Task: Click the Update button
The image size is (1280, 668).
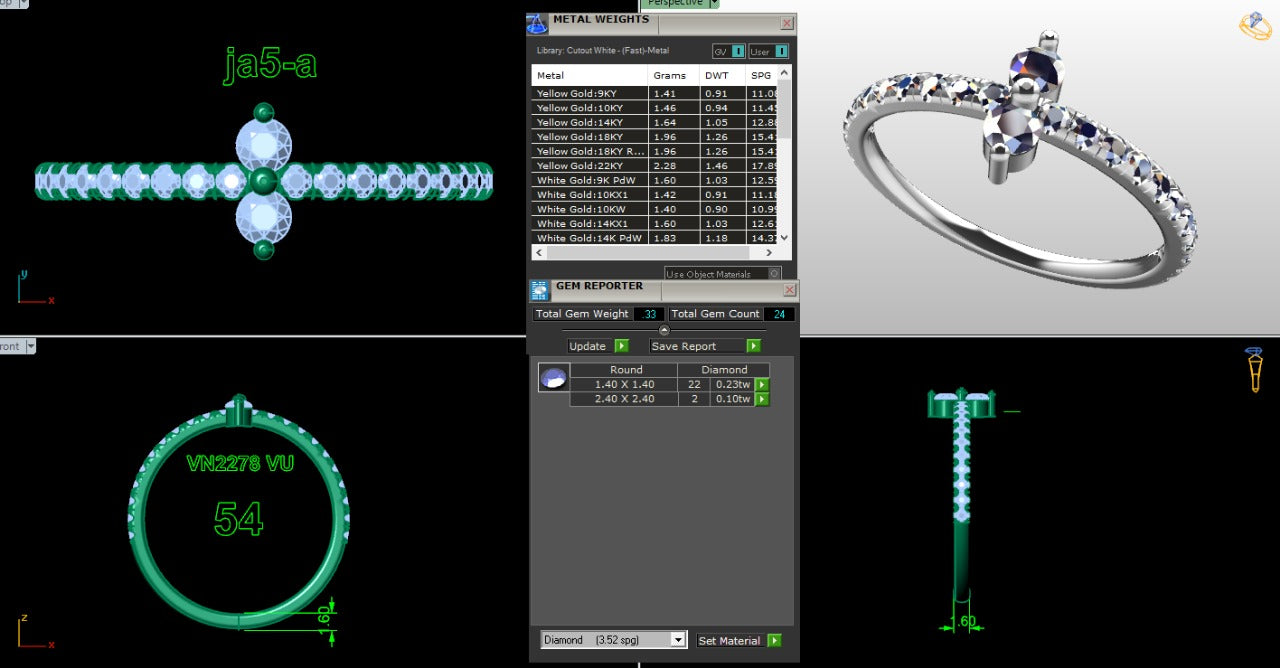Action: [x=588, y=346]
